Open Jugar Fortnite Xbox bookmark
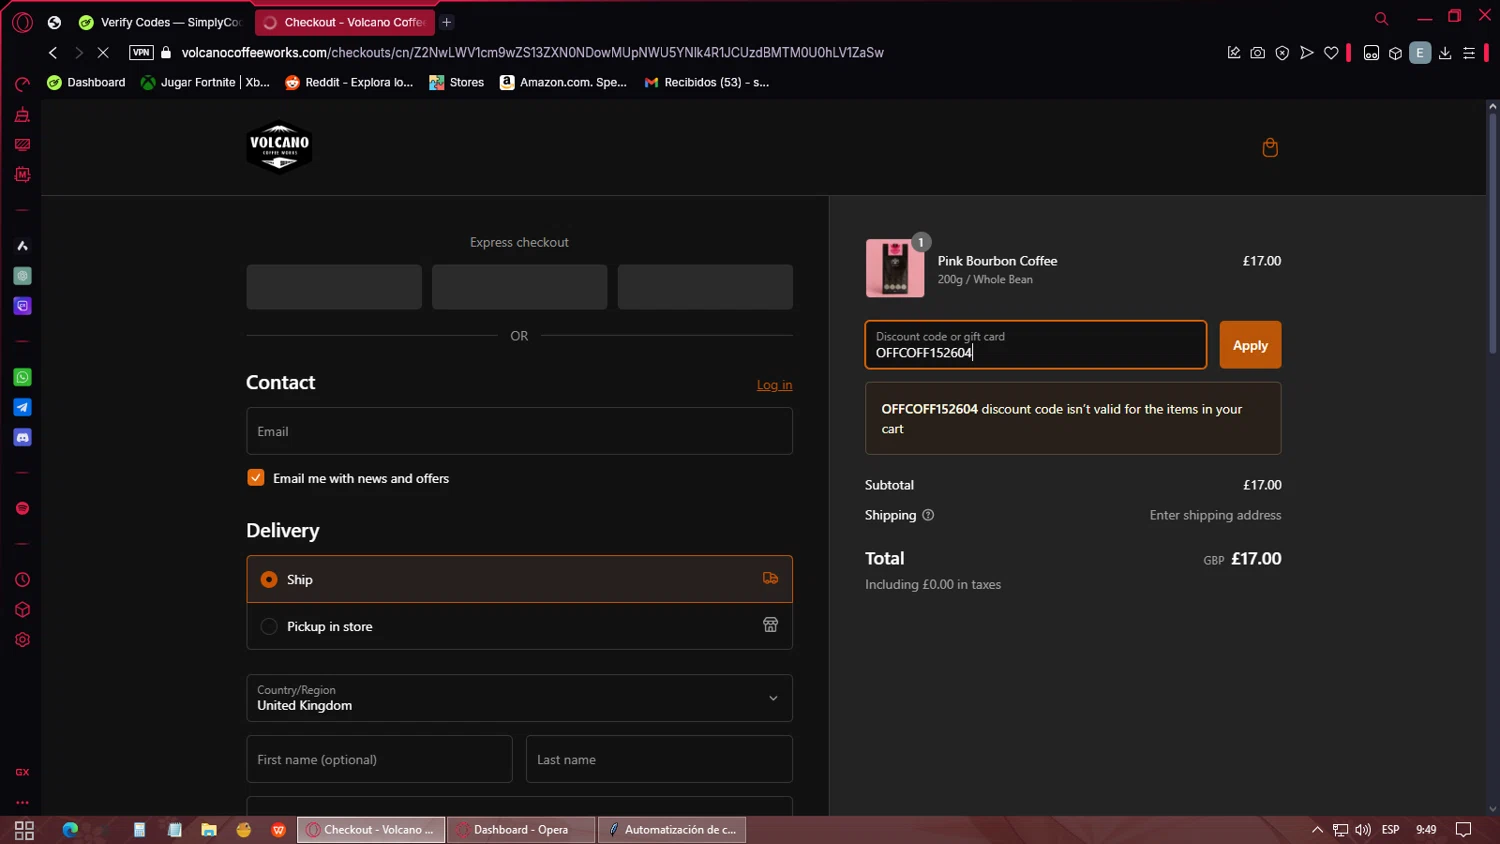Viewport: 1500px width, 844px height. click(x=205, y=82)
